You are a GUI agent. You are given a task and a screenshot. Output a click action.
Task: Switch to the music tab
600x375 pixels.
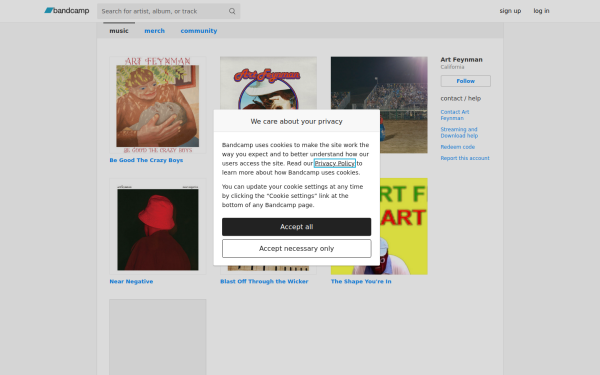click(119, 31)
